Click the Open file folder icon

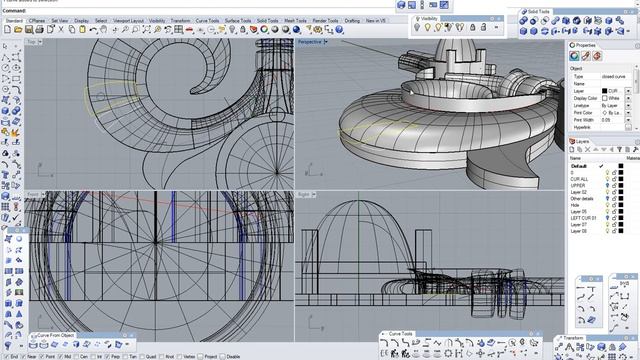[18, 29]
